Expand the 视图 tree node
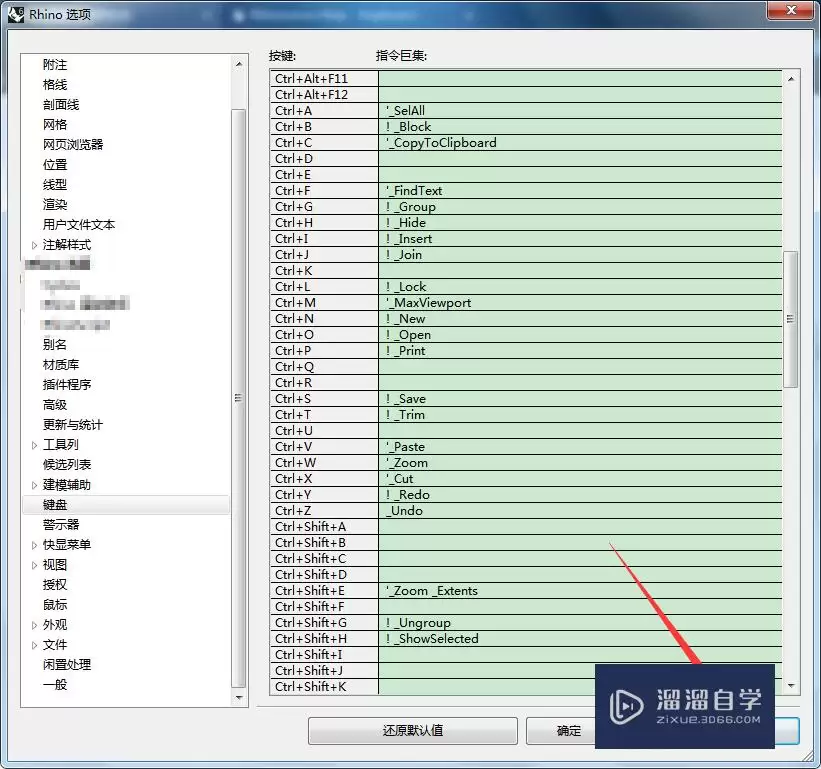 point(34,565)
